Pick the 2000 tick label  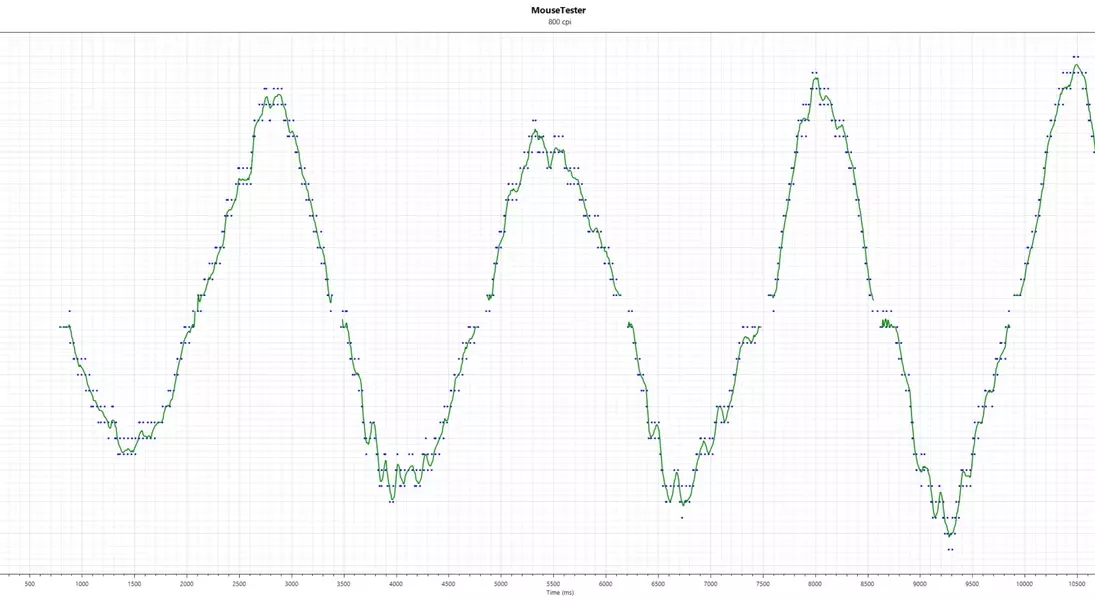(x=186, y=584)
